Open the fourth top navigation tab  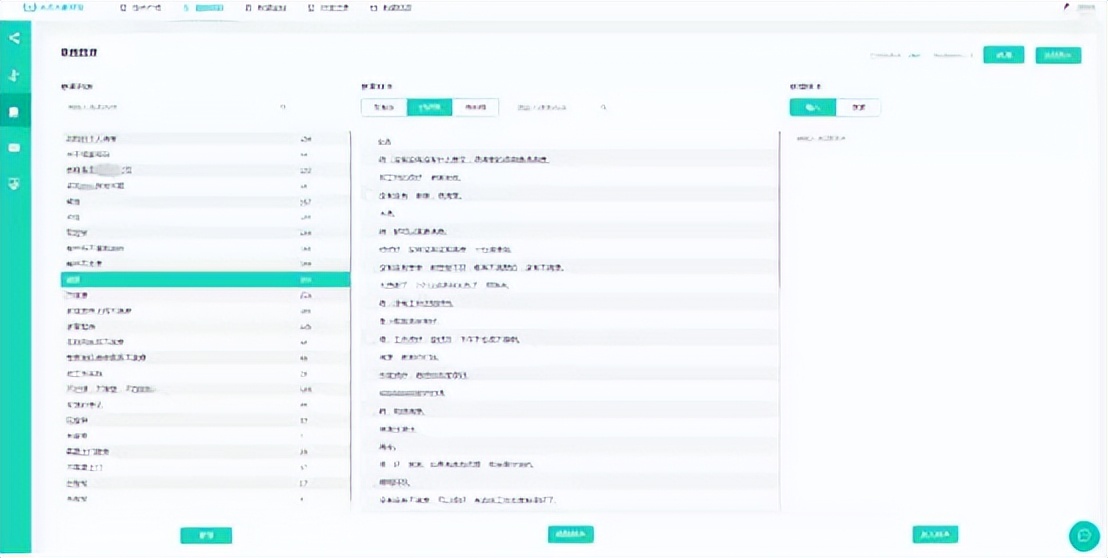tap(329, 8)
